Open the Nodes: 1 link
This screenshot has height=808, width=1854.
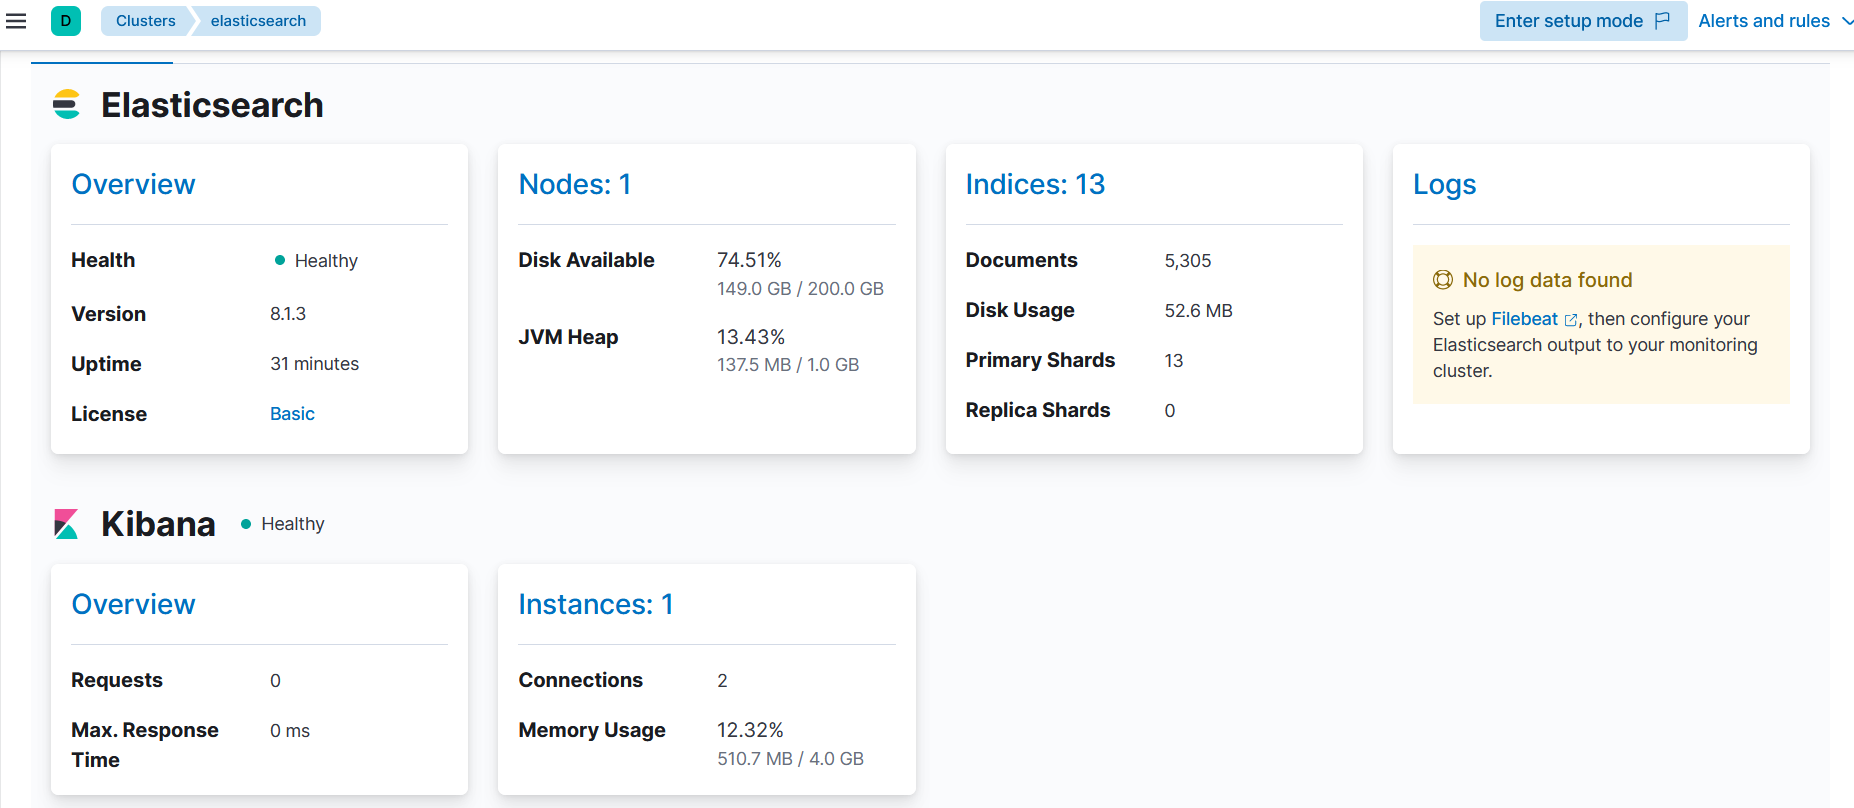575,184
